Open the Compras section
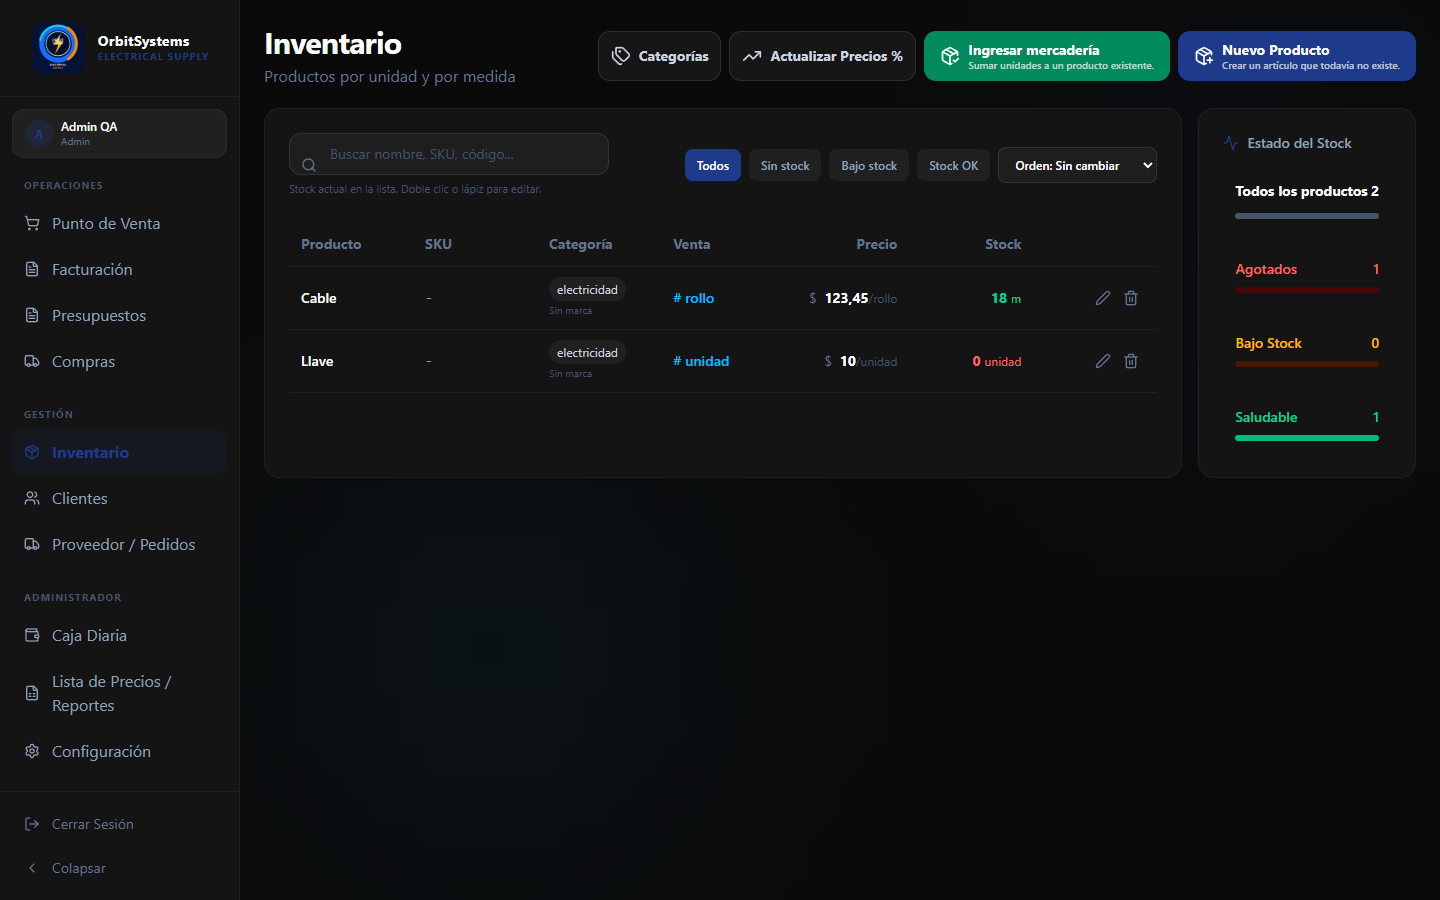 tap(120, 361)
